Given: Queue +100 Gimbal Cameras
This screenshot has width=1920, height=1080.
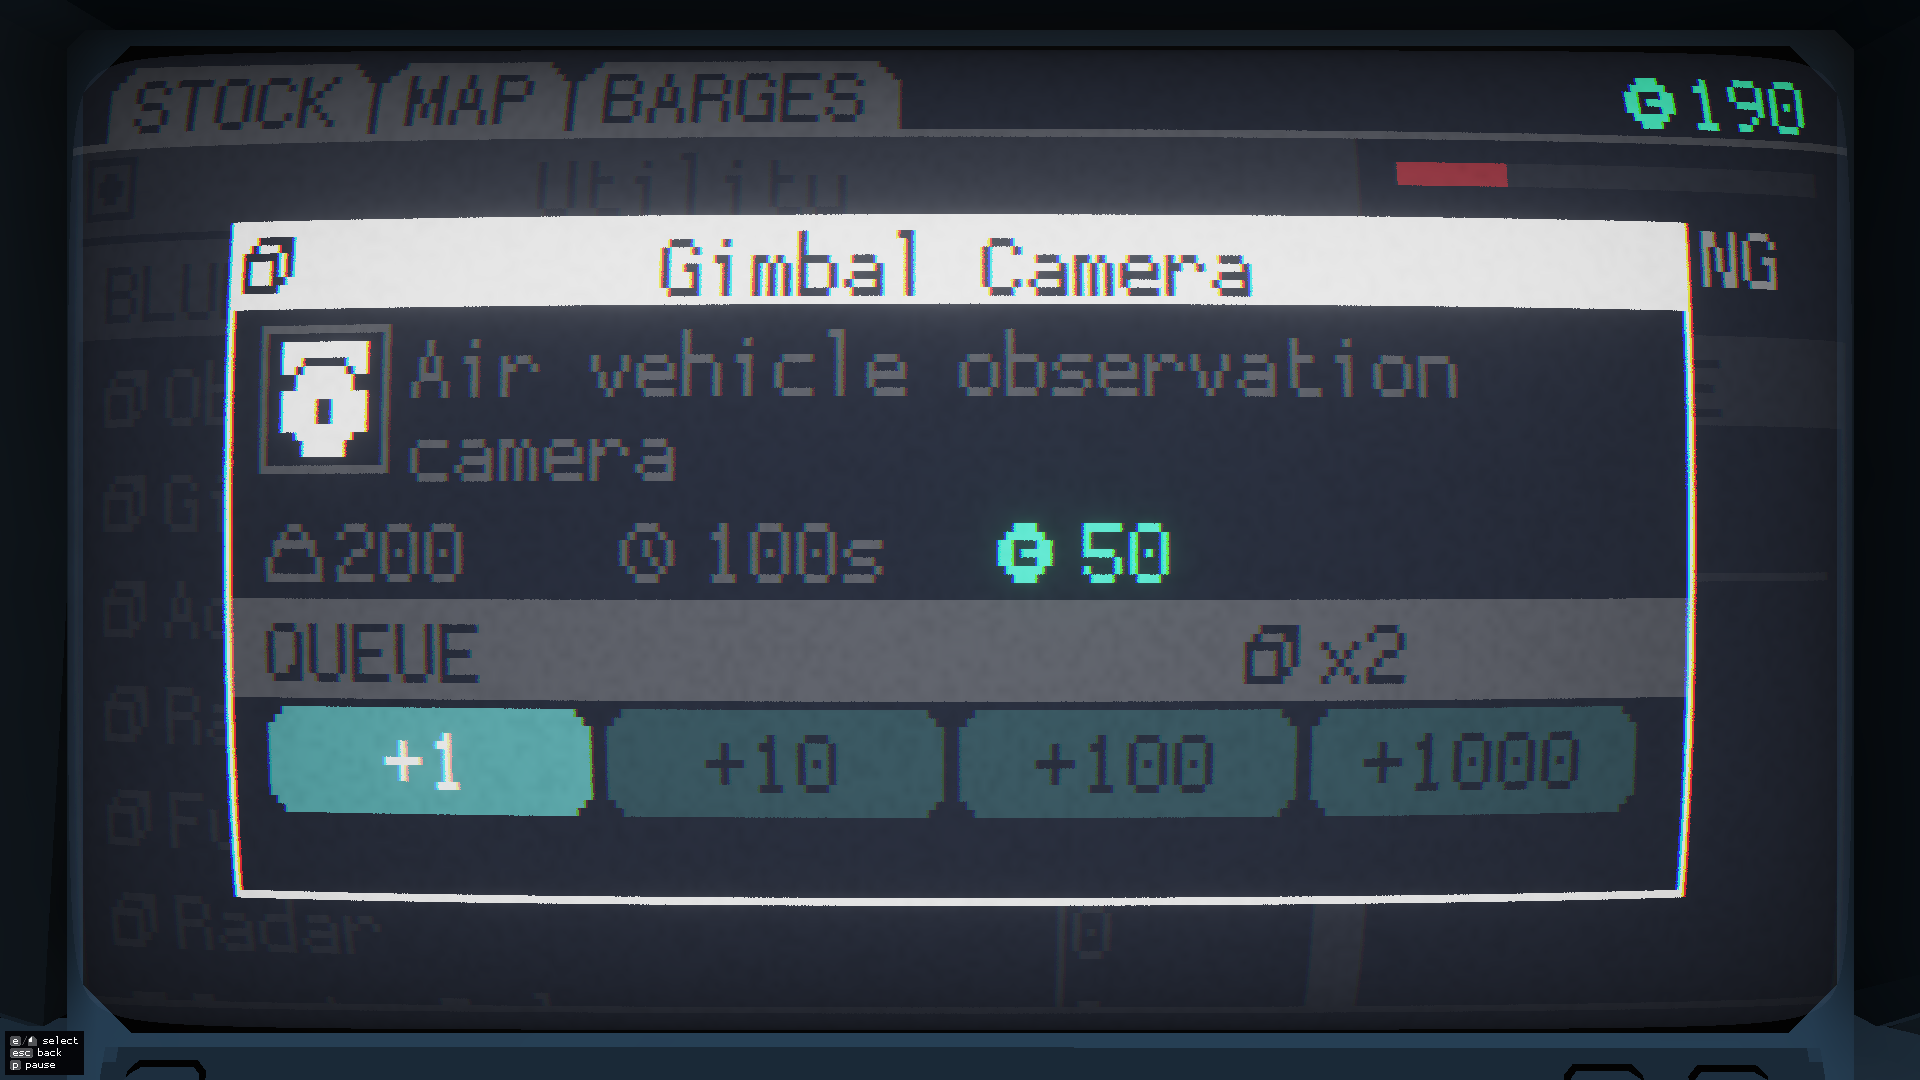Looking at the screenshot, I should (1126, 763).
